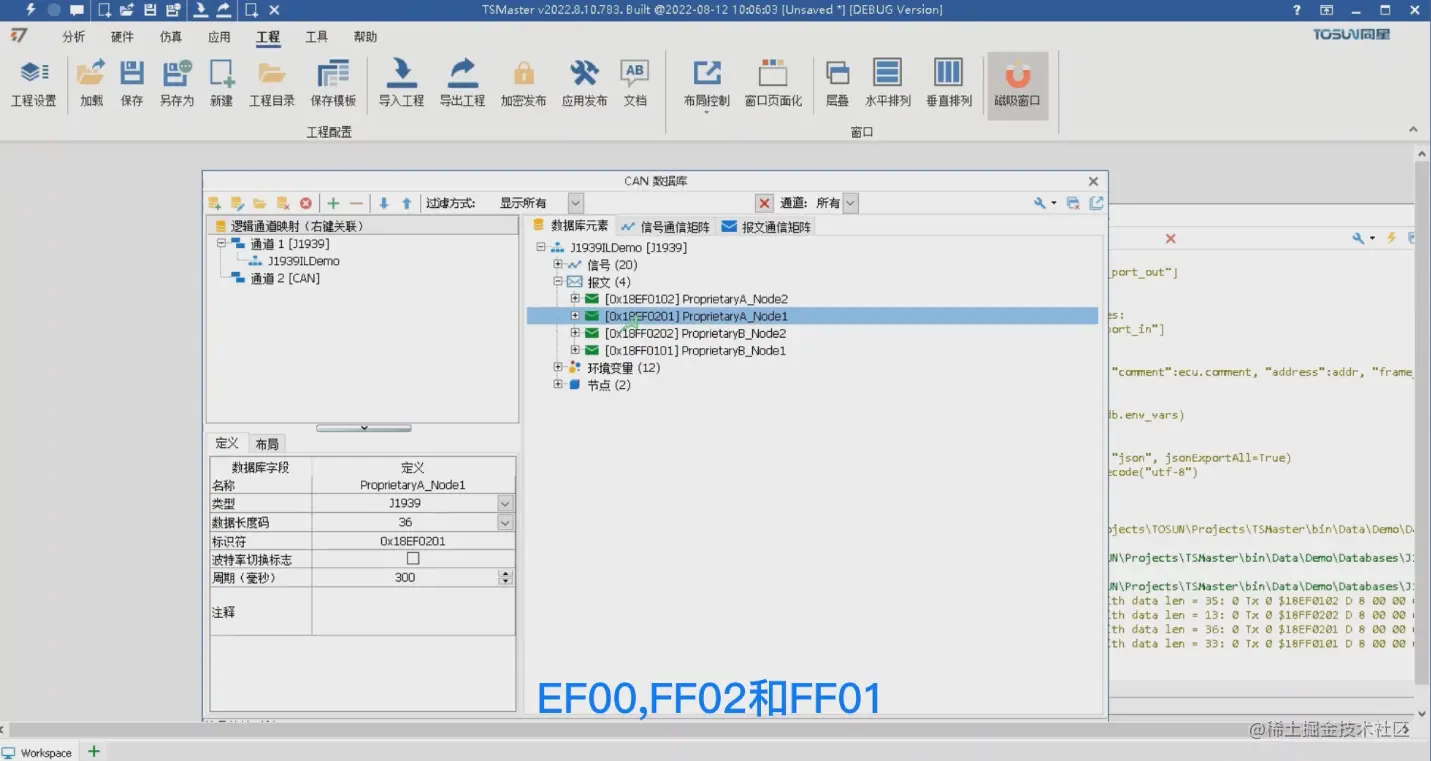
Task: Click the Workspace tab at bottom
Action: pos(38,753)
